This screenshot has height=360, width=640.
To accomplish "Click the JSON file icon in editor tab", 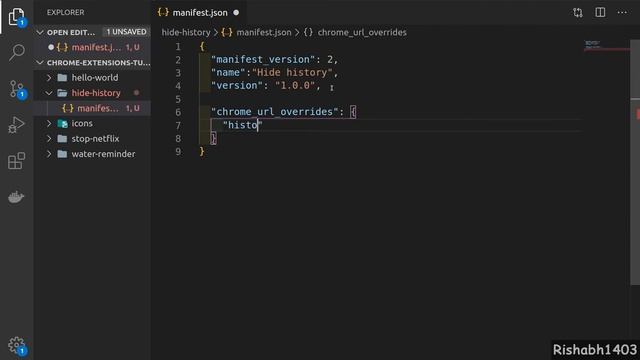I will coord(163,12).
